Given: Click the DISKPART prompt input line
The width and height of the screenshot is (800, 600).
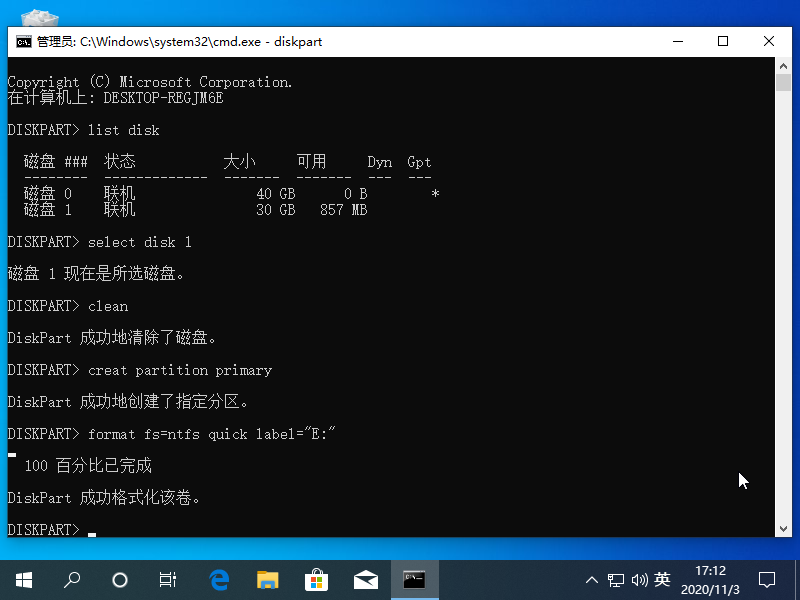Looking at the screenshot, I should click(95, 529).
